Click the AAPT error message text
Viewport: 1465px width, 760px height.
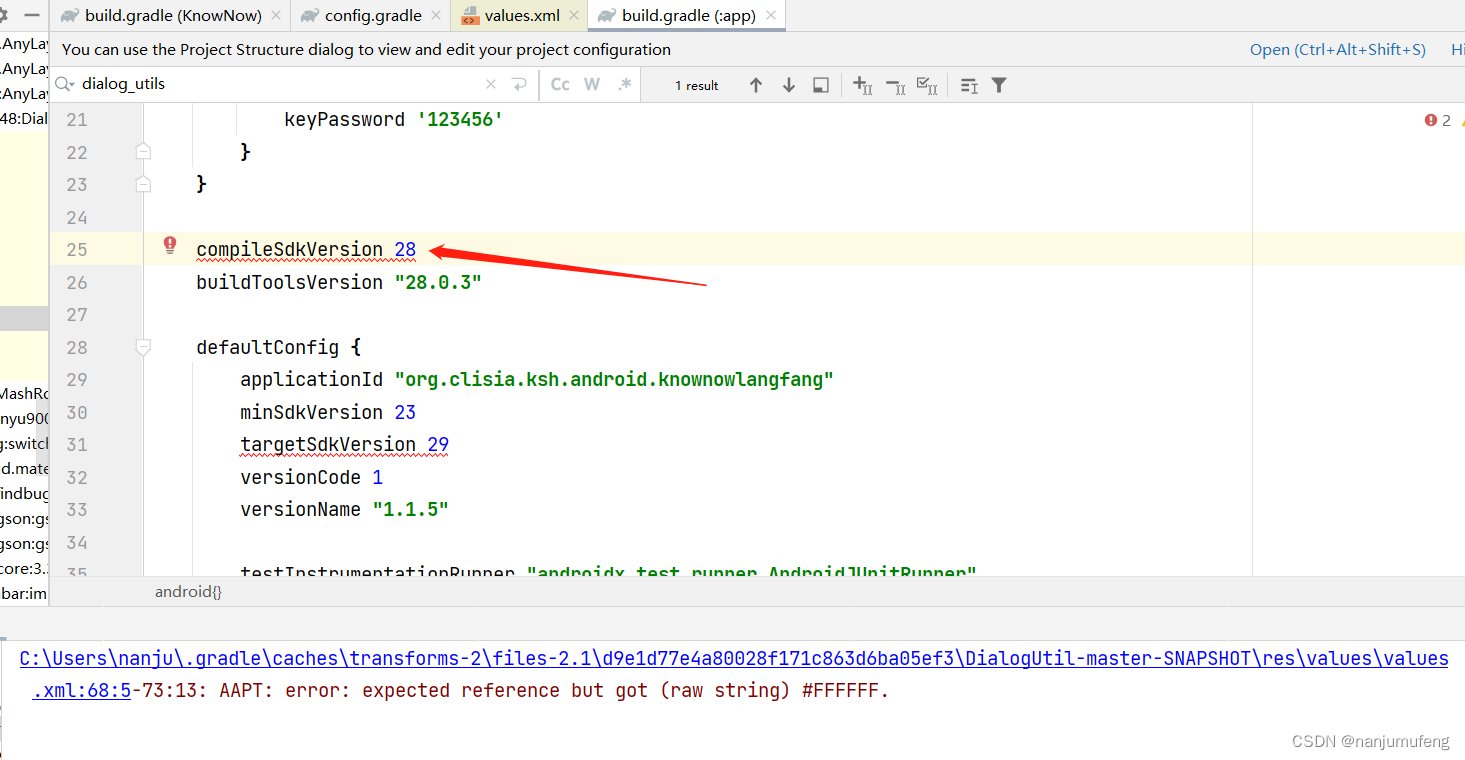[554, 690]
